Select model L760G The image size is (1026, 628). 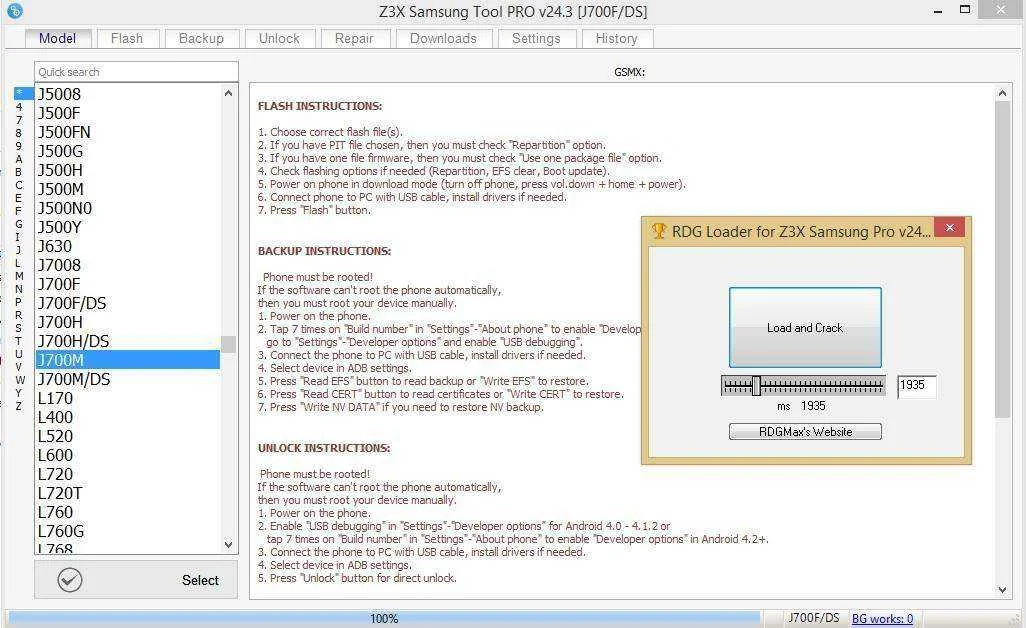[128, 531]
